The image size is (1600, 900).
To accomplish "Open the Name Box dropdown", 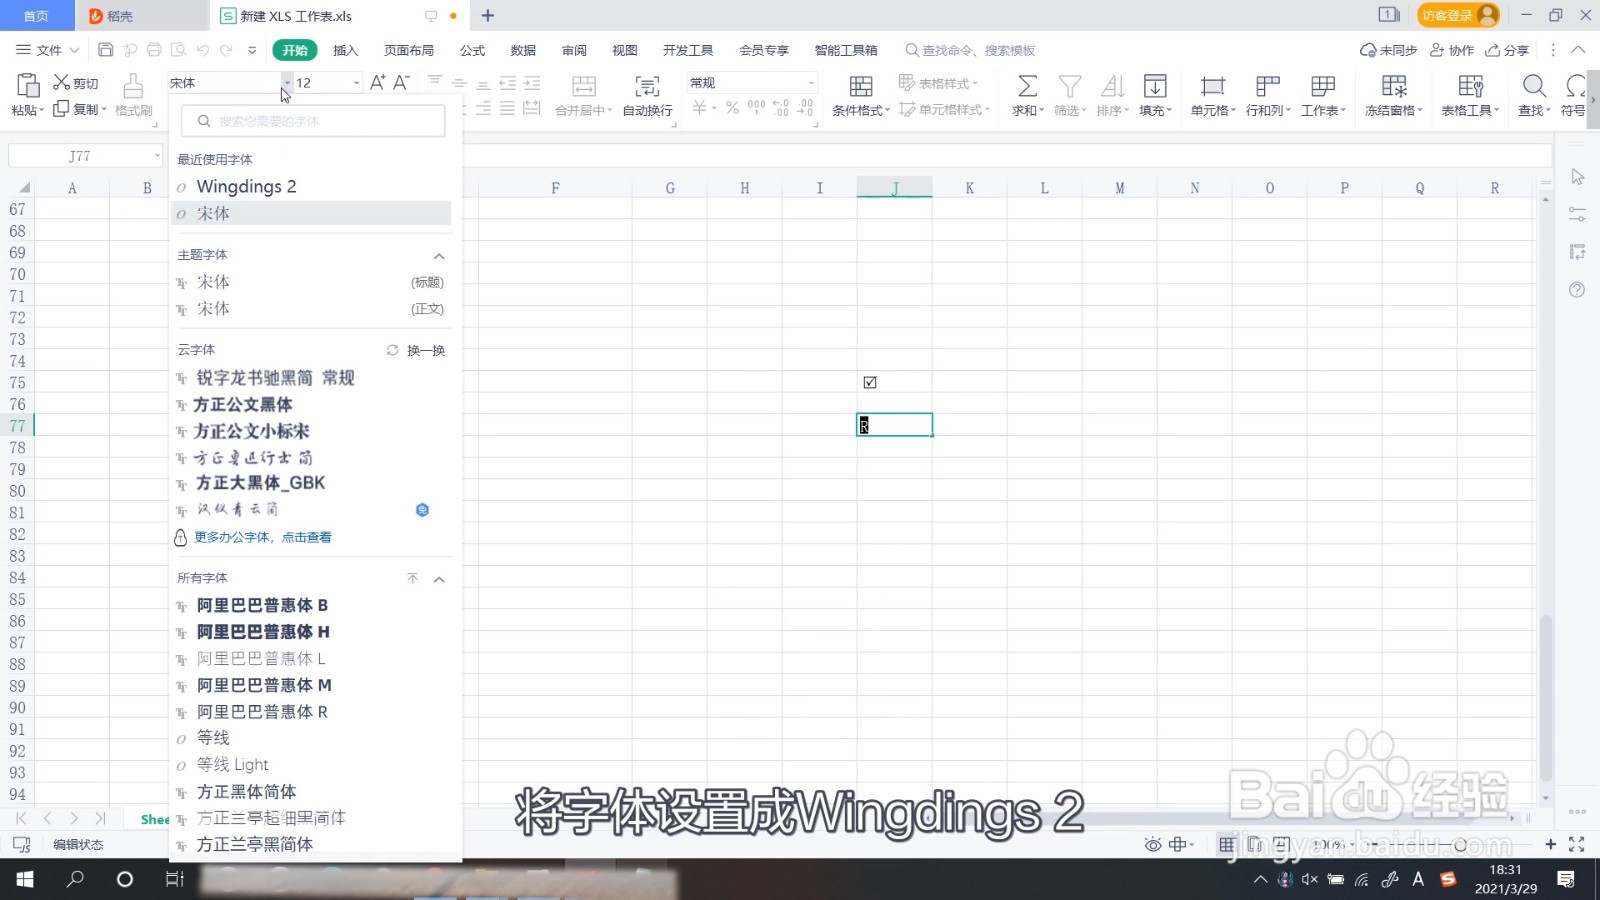I will (157, 156).
